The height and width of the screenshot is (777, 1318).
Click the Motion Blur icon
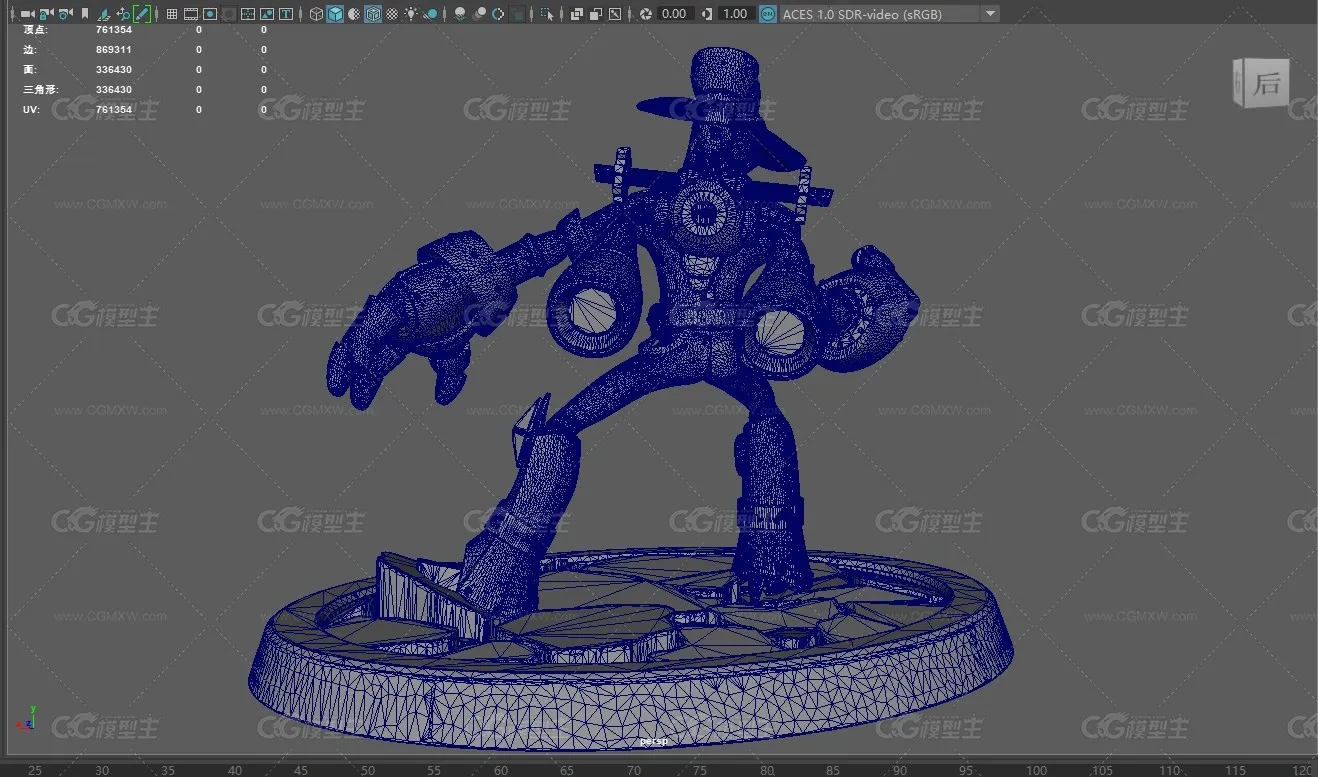pos(479,14)
